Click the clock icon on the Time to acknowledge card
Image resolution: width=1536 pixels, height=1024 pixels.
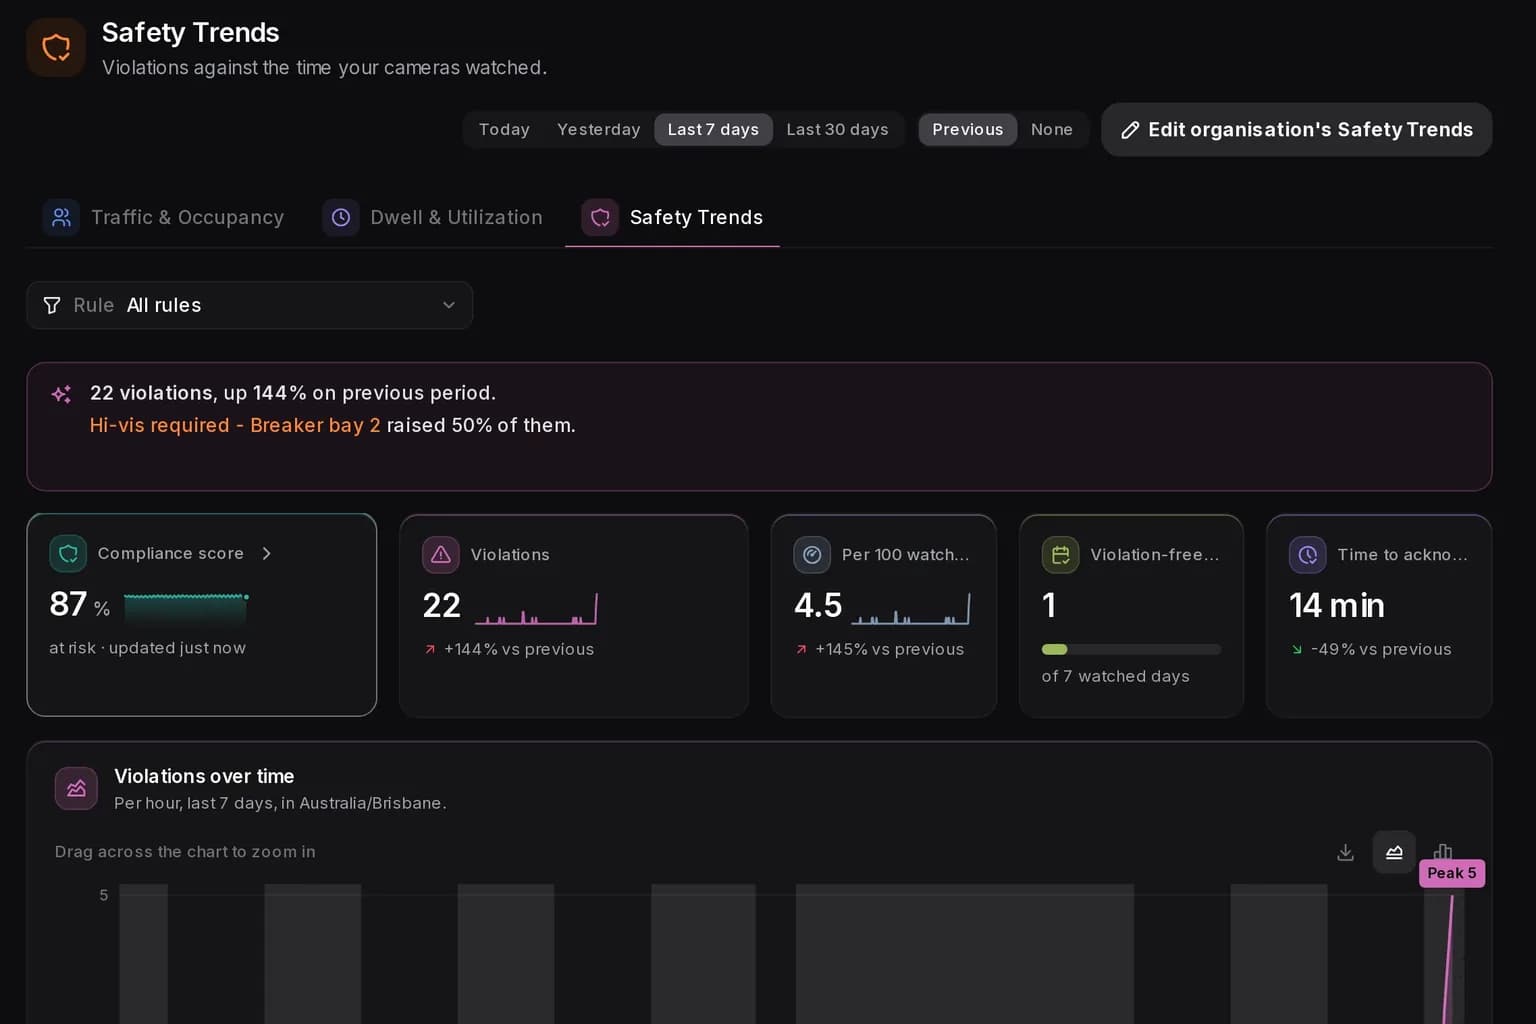click(1308, 555)
